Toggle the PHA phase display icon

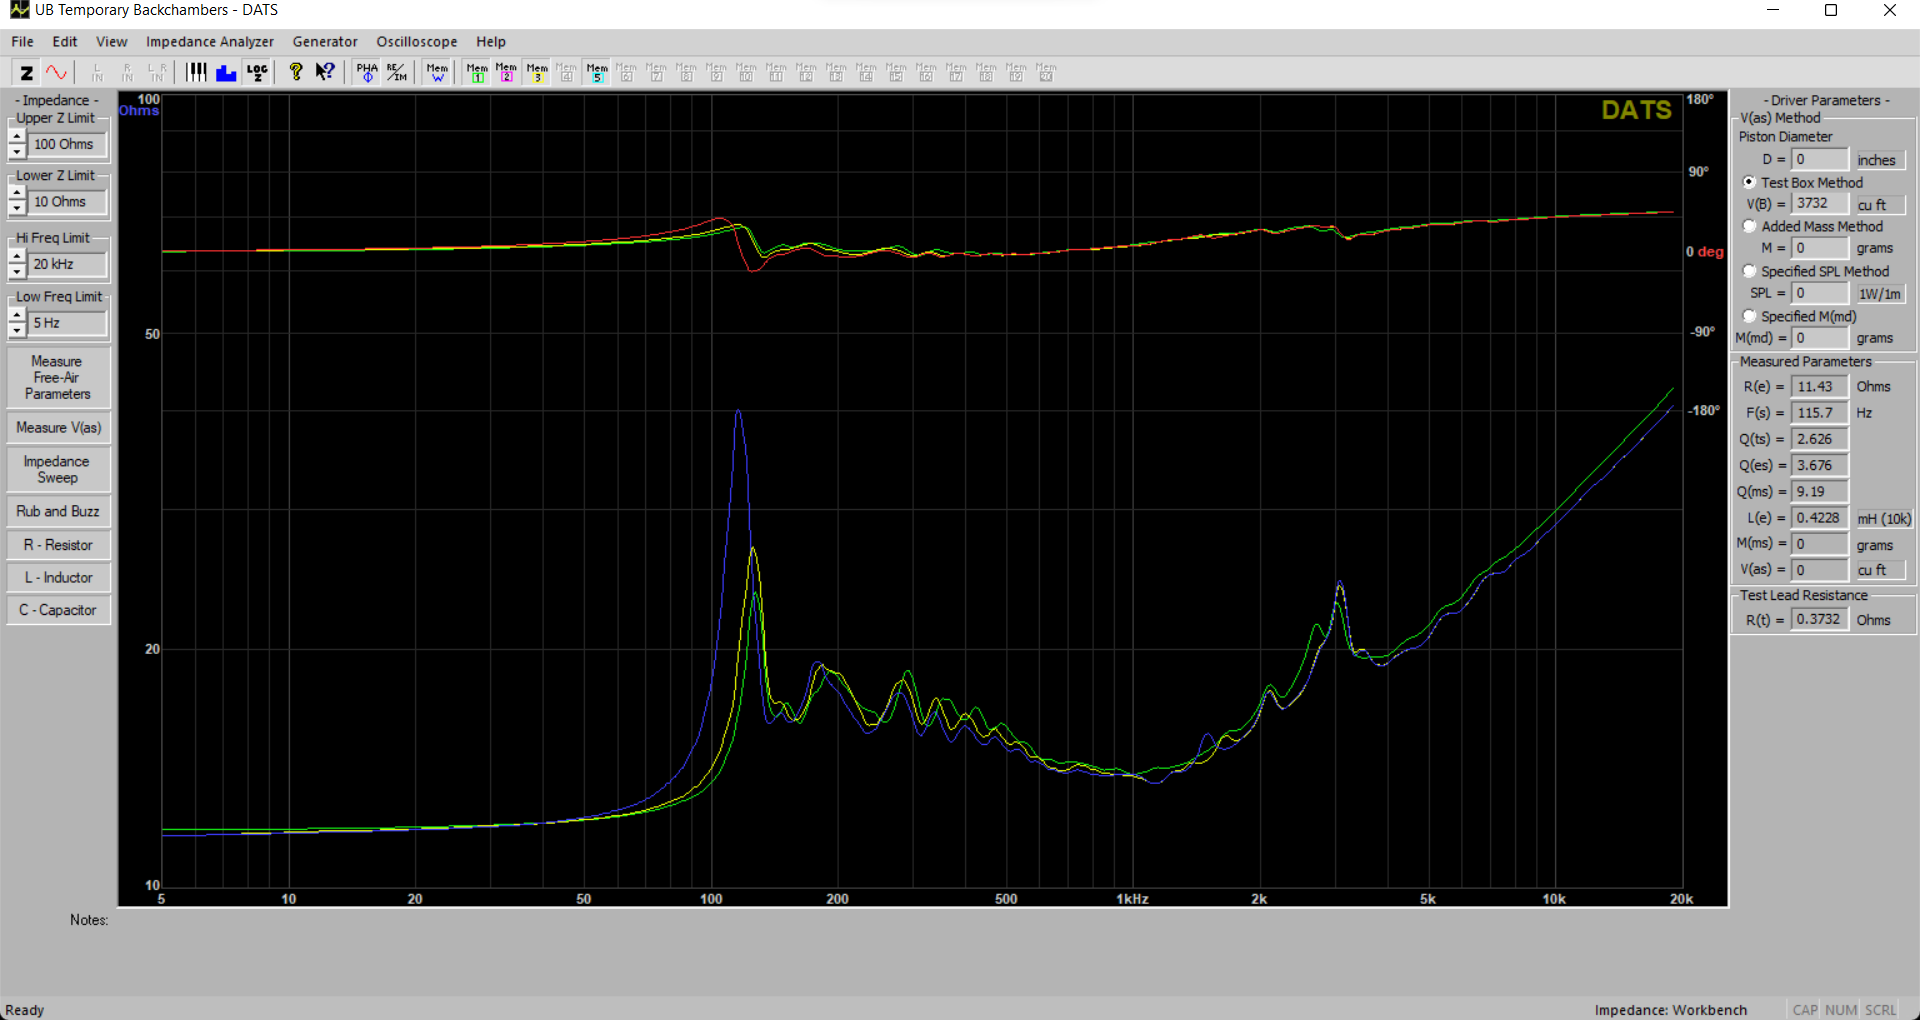(367, 72)
